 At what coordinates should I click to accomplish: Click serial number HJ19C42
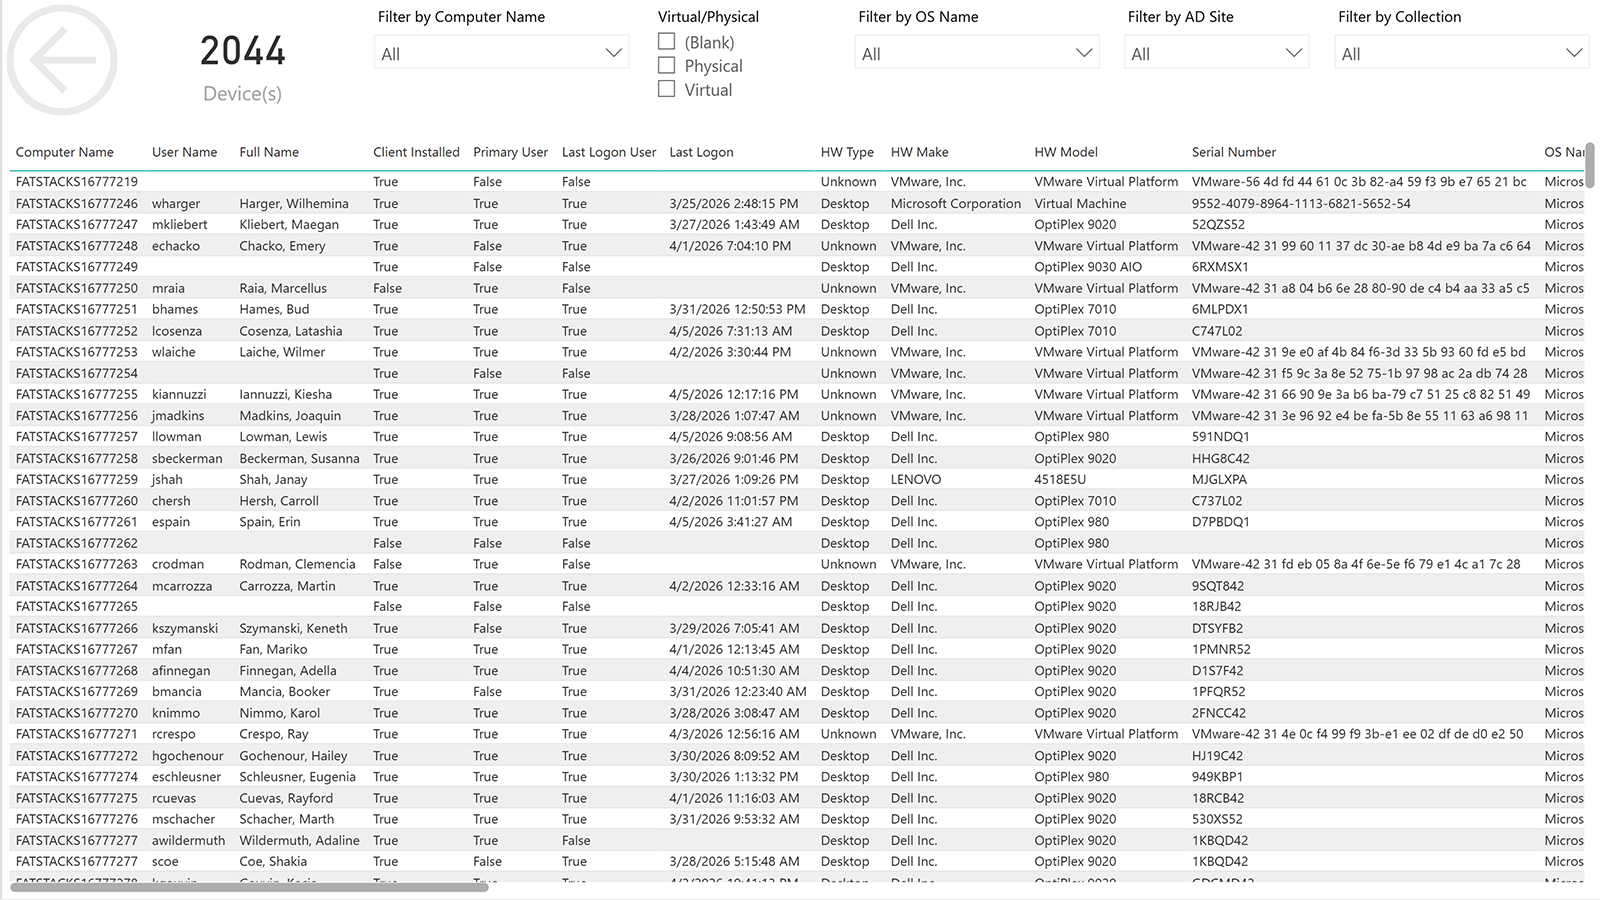coord(1218,756)
